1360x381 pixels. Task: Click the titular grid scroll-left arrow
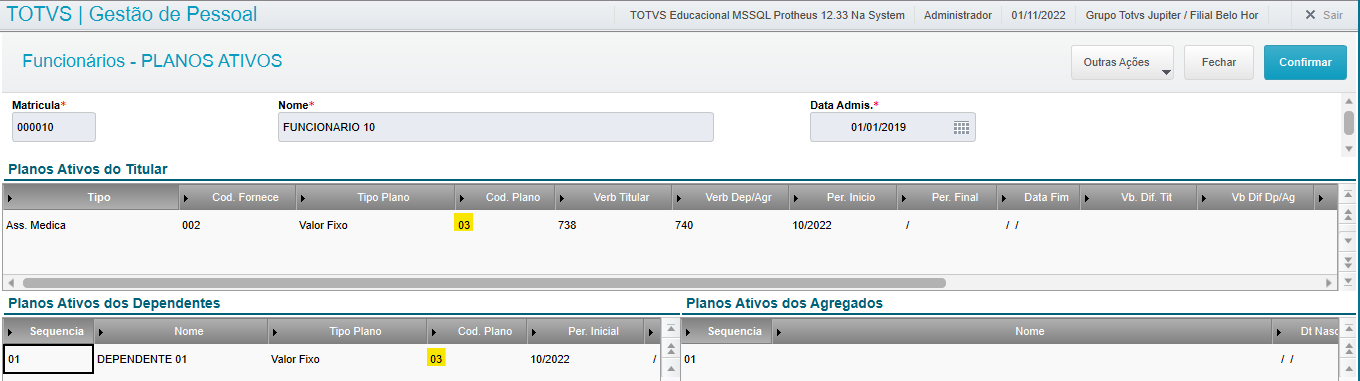click(11, 283)
